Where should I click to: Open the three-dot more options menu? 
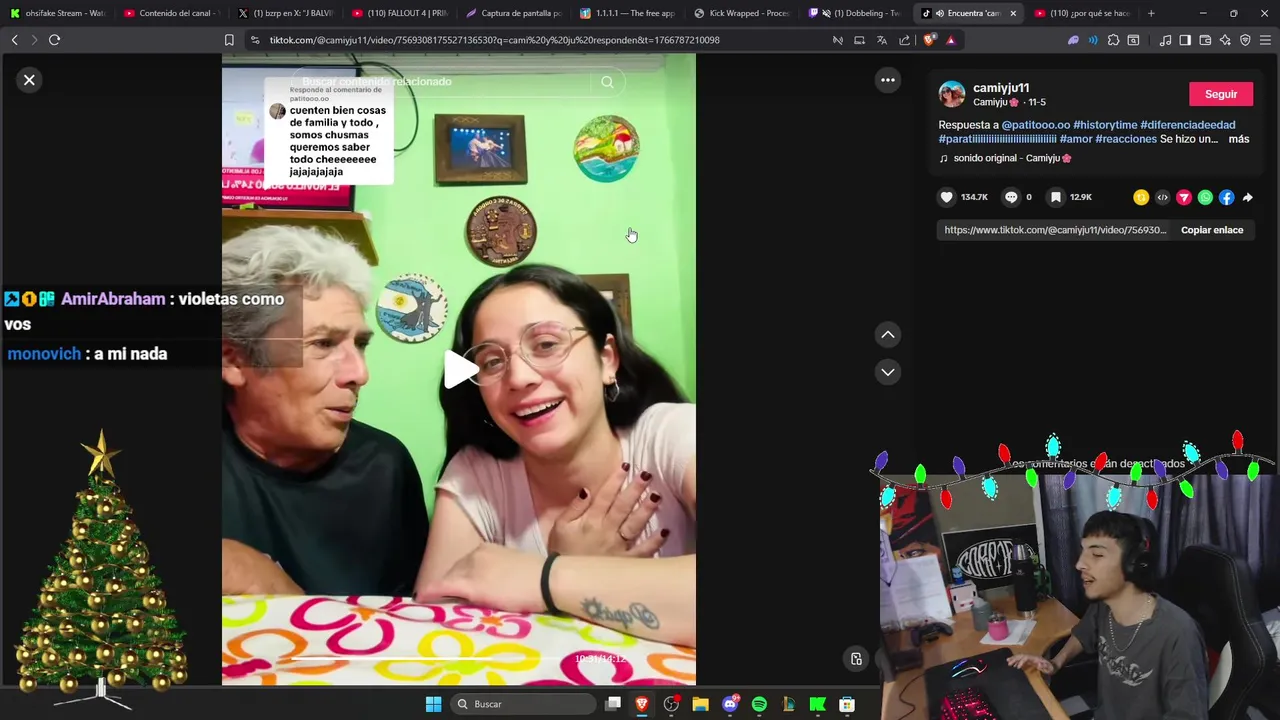(888, 80)
